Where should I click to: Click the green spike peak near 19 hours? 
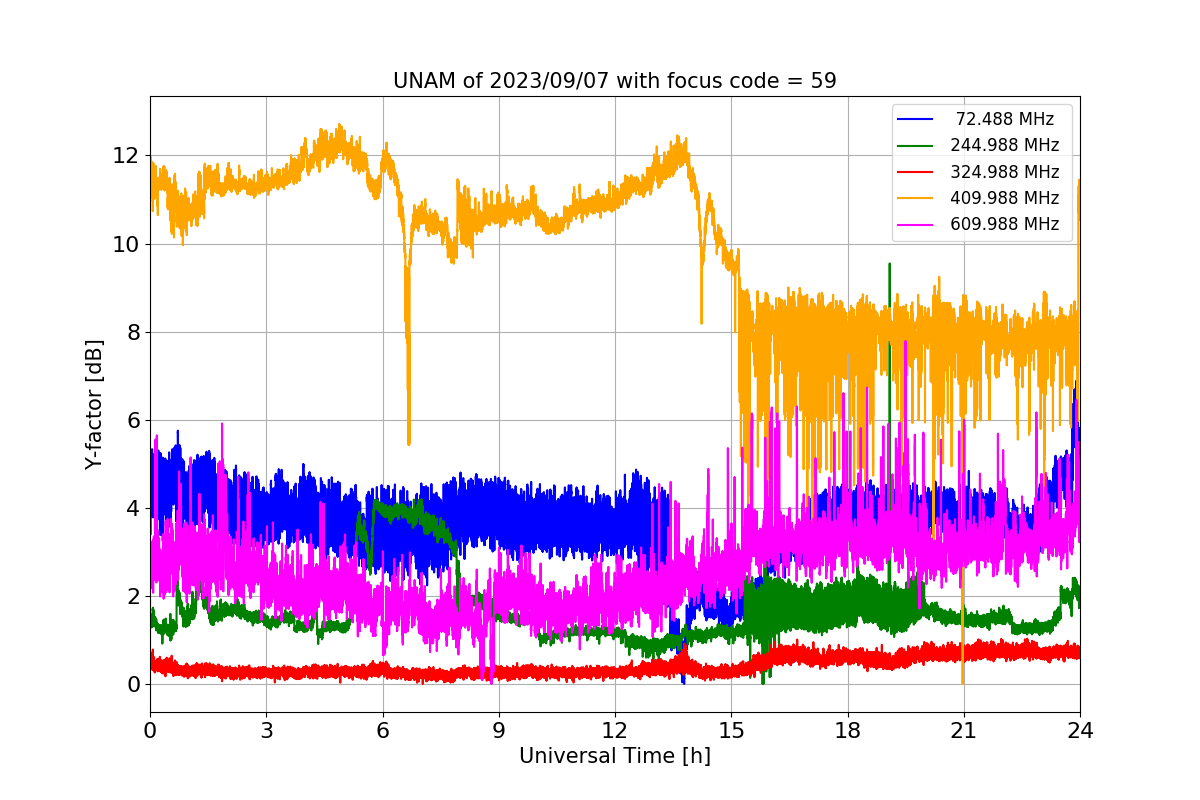[x=889, y=265]
